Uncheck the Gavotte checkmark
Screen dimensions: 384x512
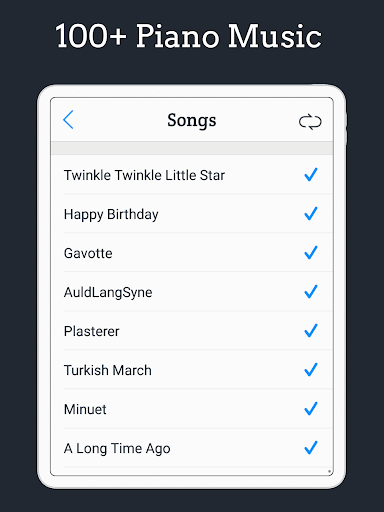click(311, 253)
